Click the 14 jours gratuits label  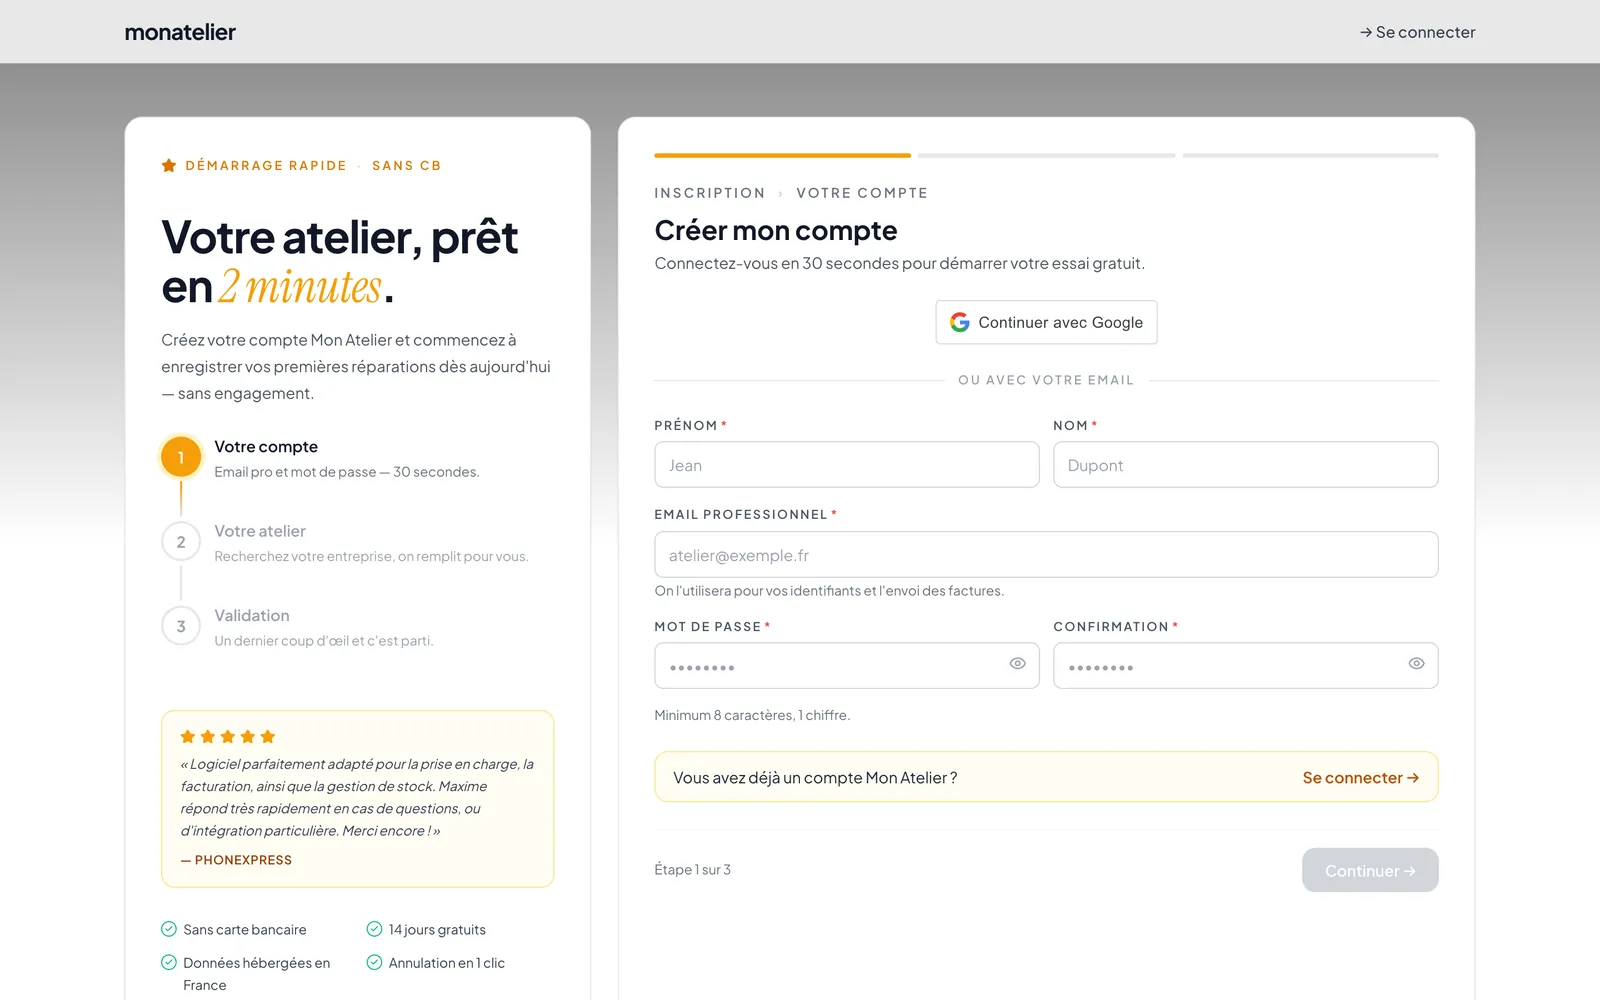click(x=437, y=930)
